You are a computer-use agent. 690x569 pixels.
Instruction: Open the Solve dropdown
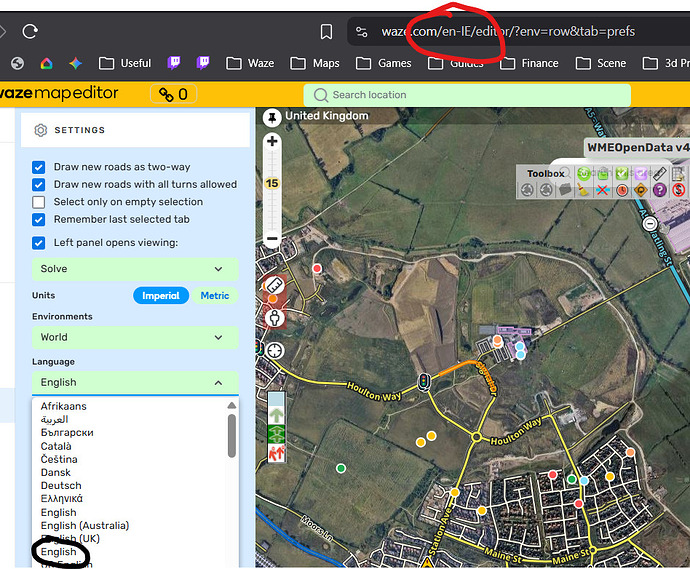(x=135, y=269)
